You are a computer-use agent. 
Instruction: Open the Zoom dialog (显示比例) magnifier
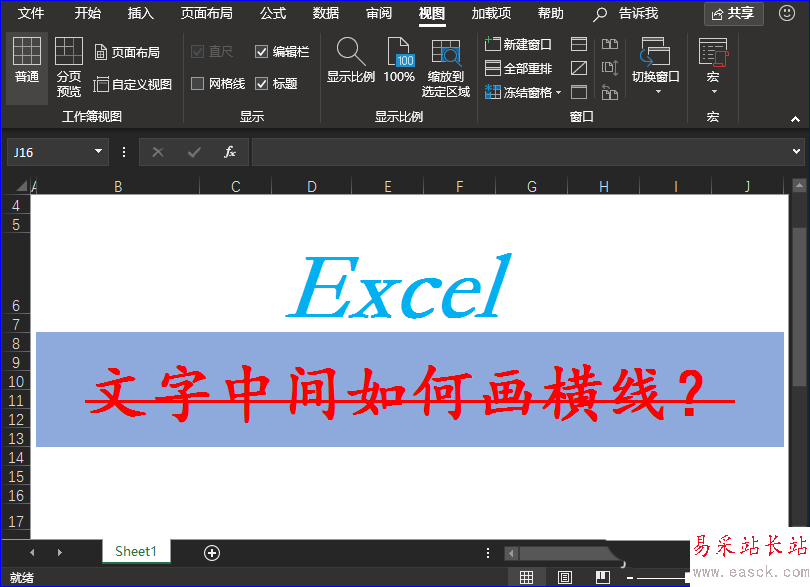tap(351, 60)
